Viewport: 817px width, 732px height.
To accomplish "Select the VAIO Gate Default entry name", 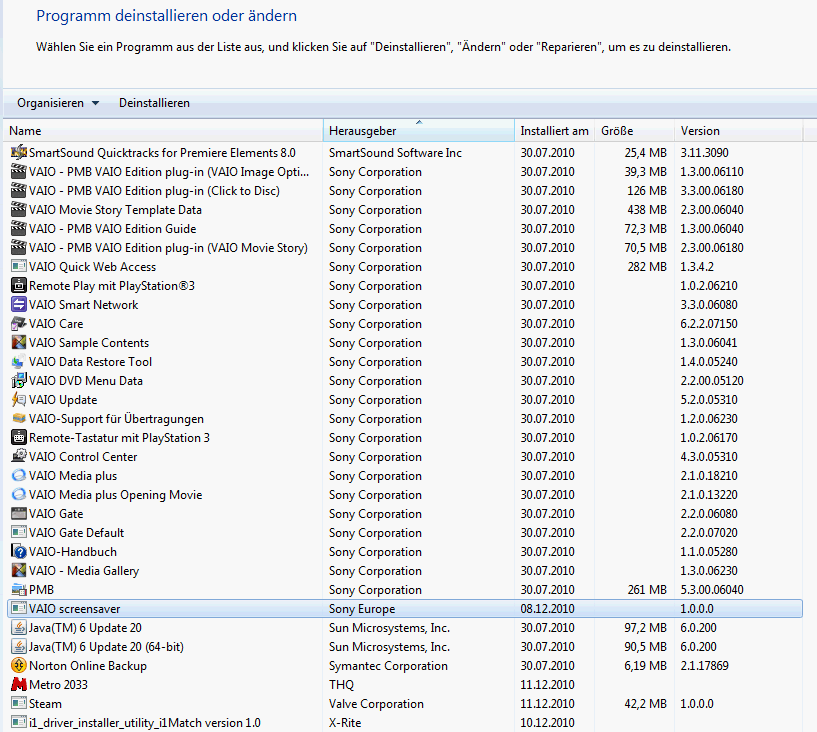I will pyautogui.click(x=77, y=533).
